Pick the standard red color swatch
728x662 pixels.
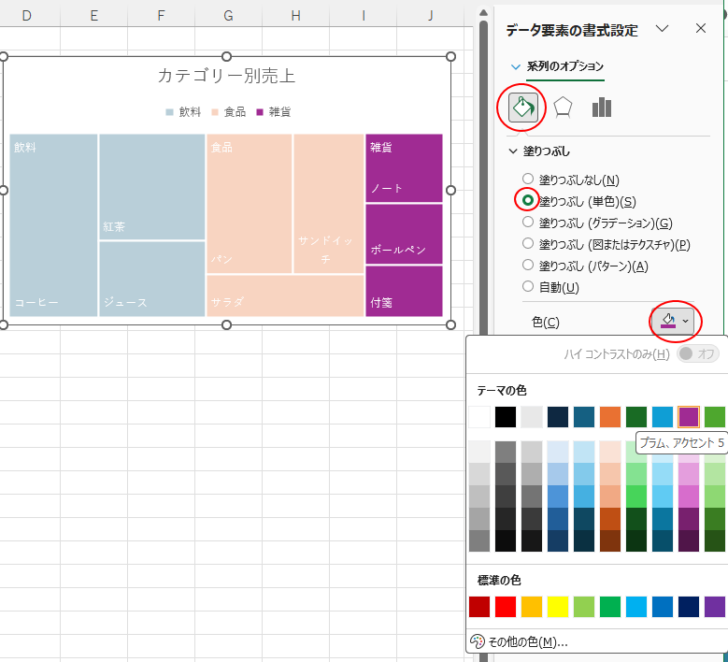tap(506, 607)
